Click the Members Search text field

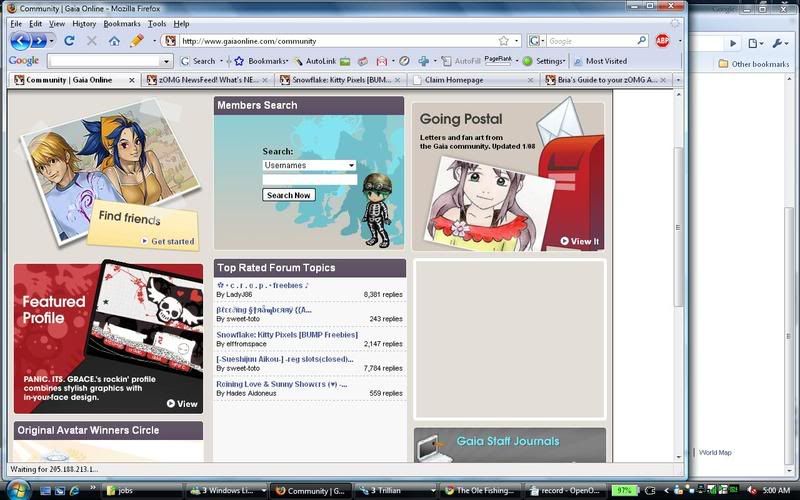click(x=309, y=179)
